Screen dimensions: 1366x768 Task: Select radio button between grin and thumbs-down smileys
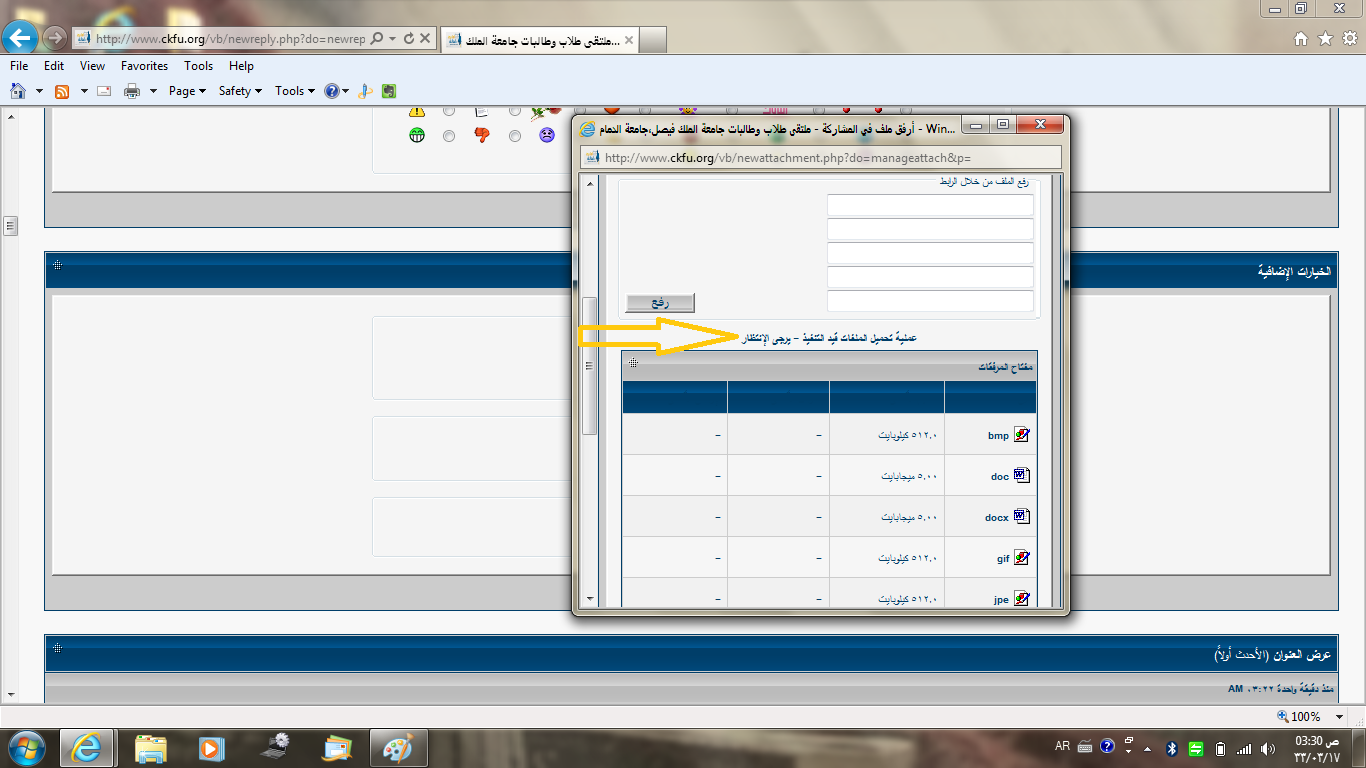pos(449,135)
